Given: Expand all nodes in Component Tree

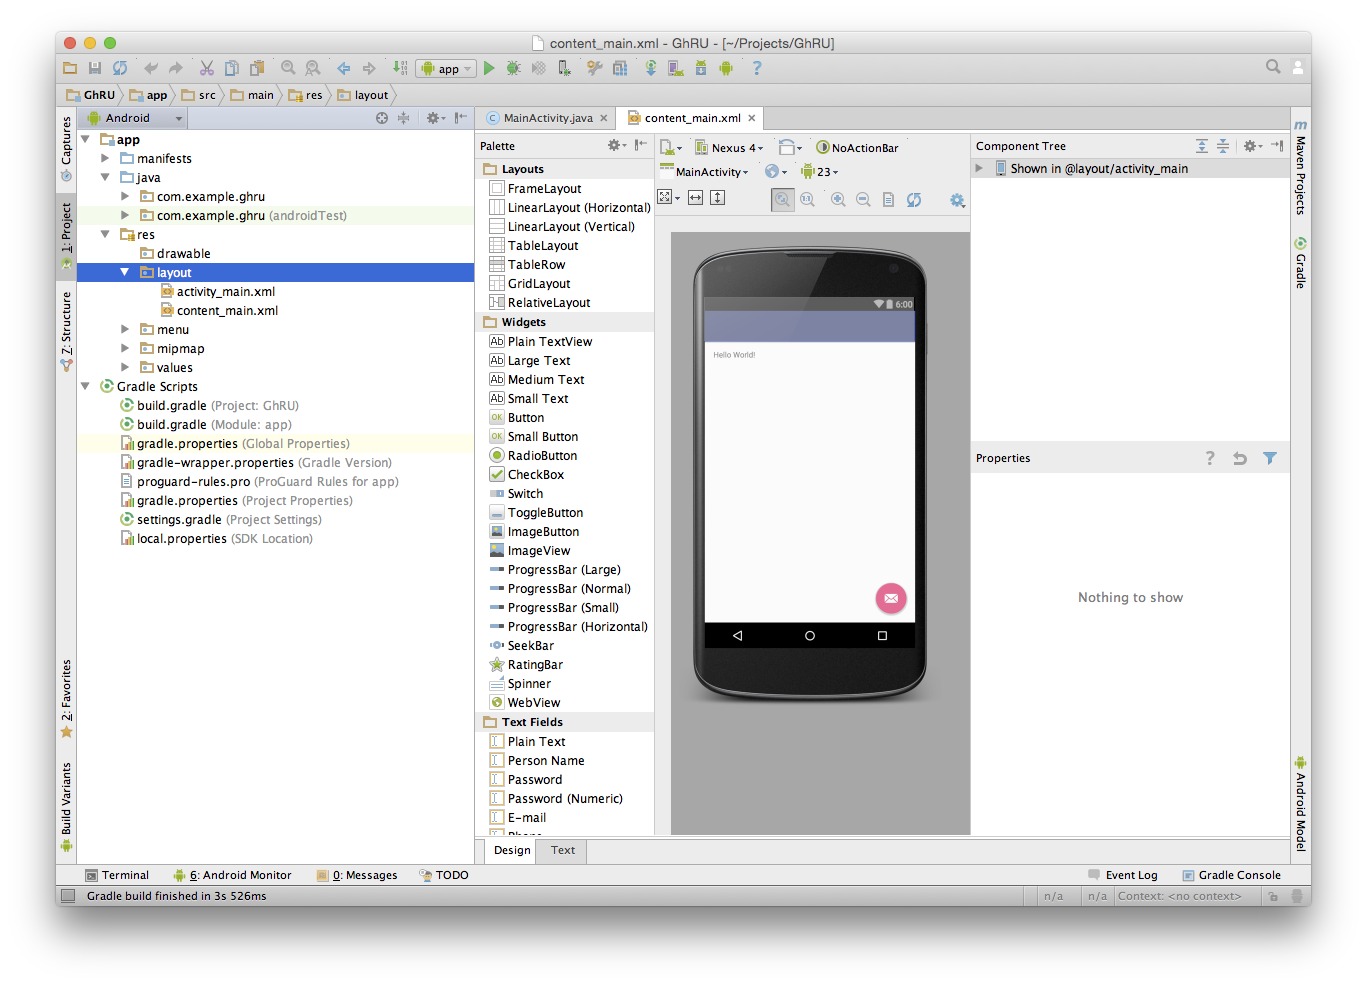Looking at the screenshot, I should click(1201, 146).
